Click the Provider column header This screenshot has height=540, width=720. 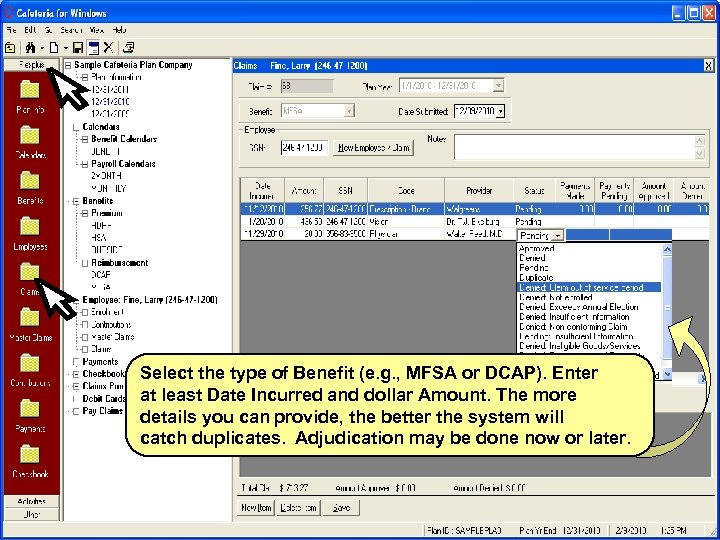(x=479, y=191)
